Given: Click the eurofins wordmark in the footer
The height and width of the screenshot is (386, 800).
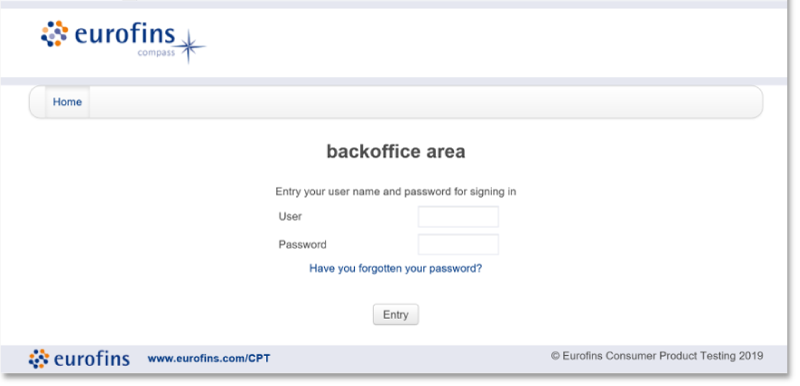Looking at the screenshot, I should click(91, 359).
